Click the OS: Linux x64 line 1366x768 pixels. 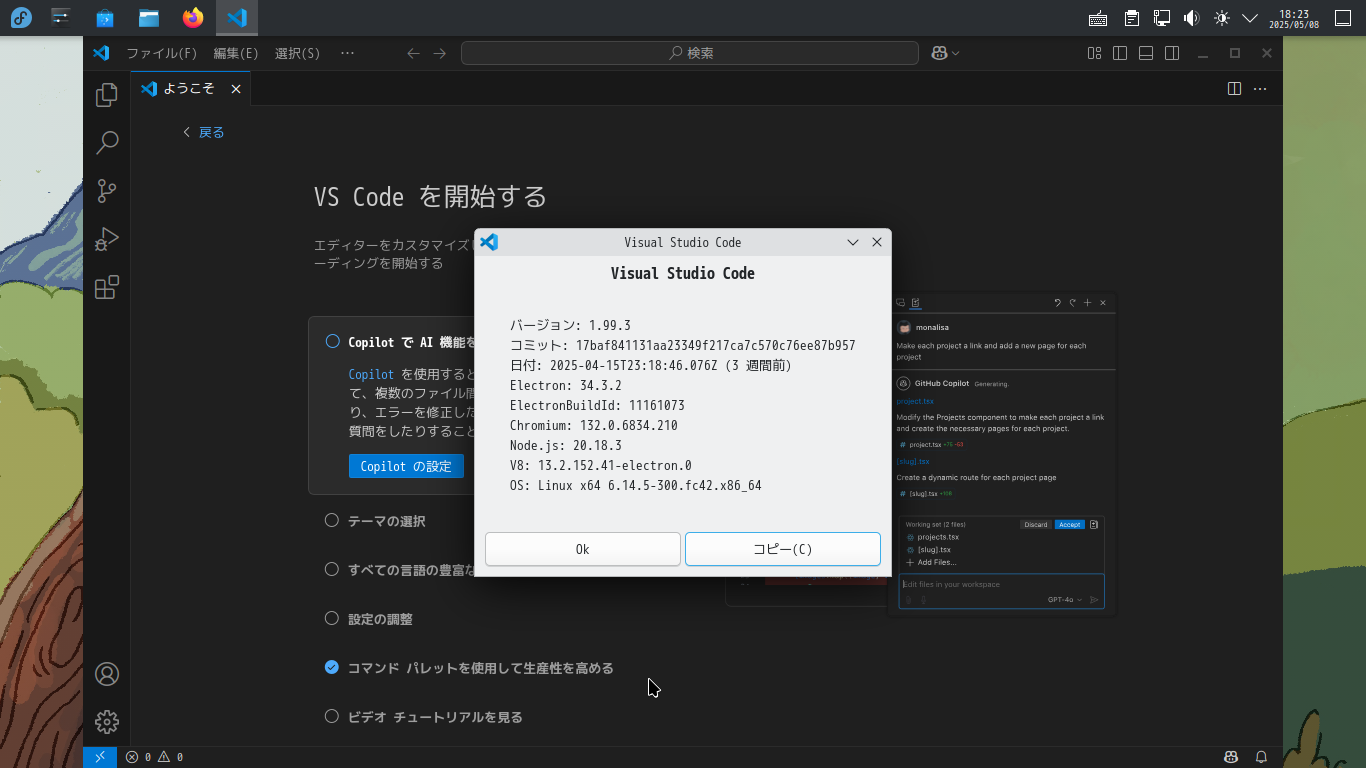pyautogui.click(x=636, y=485)
